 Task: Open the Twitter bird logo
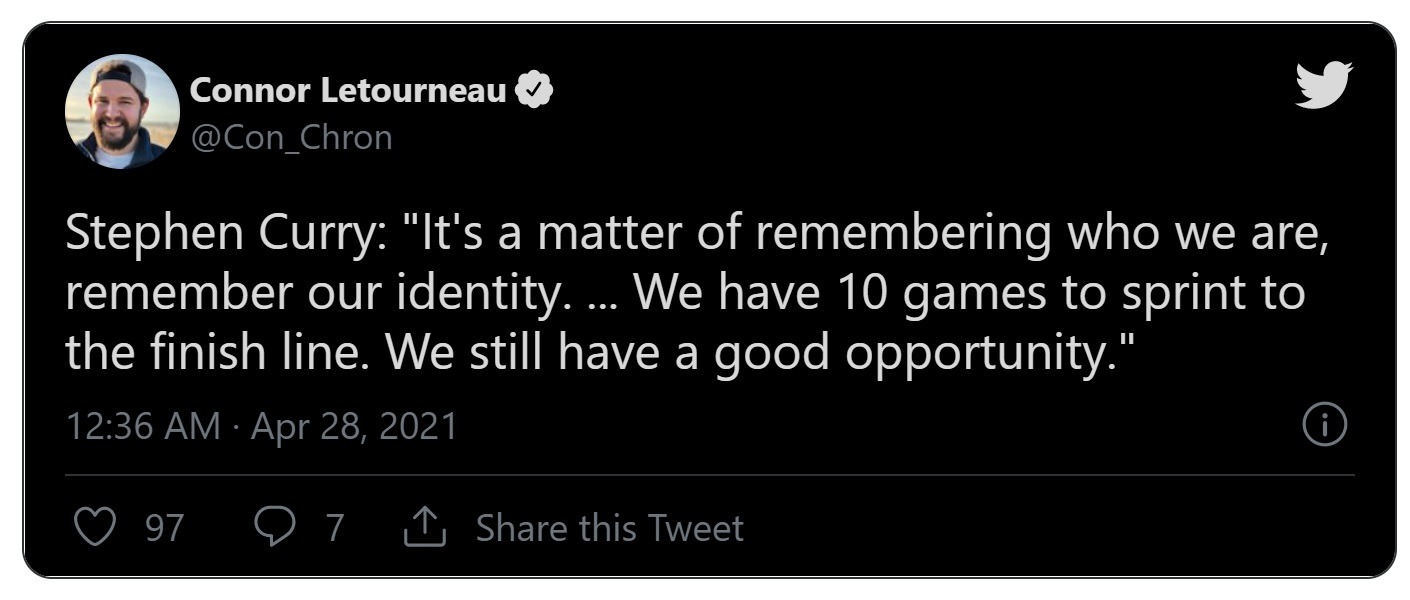1323,84
